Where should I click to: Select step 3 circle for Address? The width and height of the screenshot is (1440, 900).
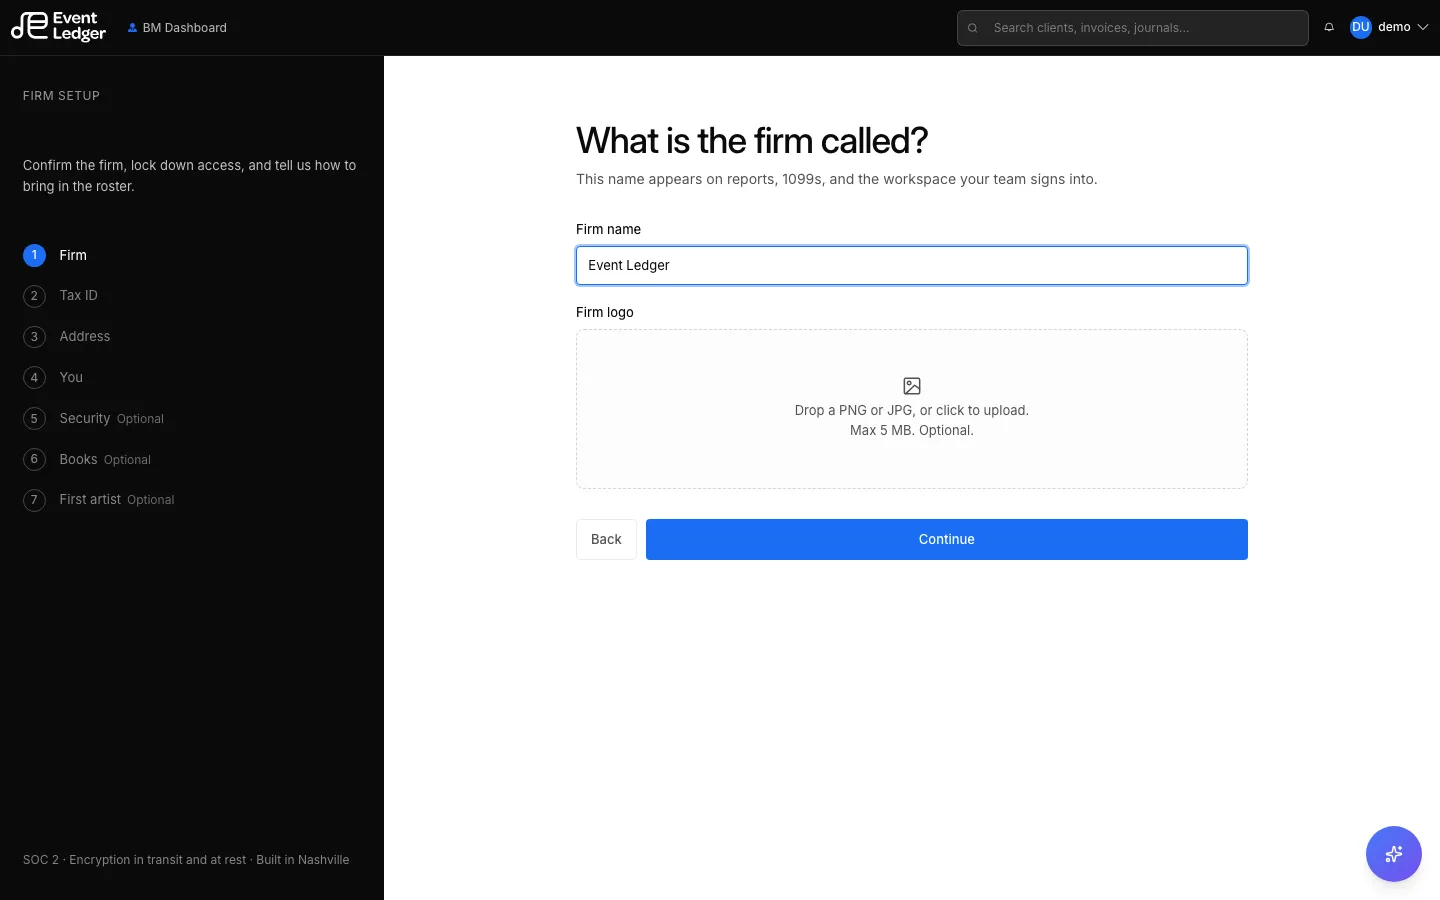tap(34, 337)
